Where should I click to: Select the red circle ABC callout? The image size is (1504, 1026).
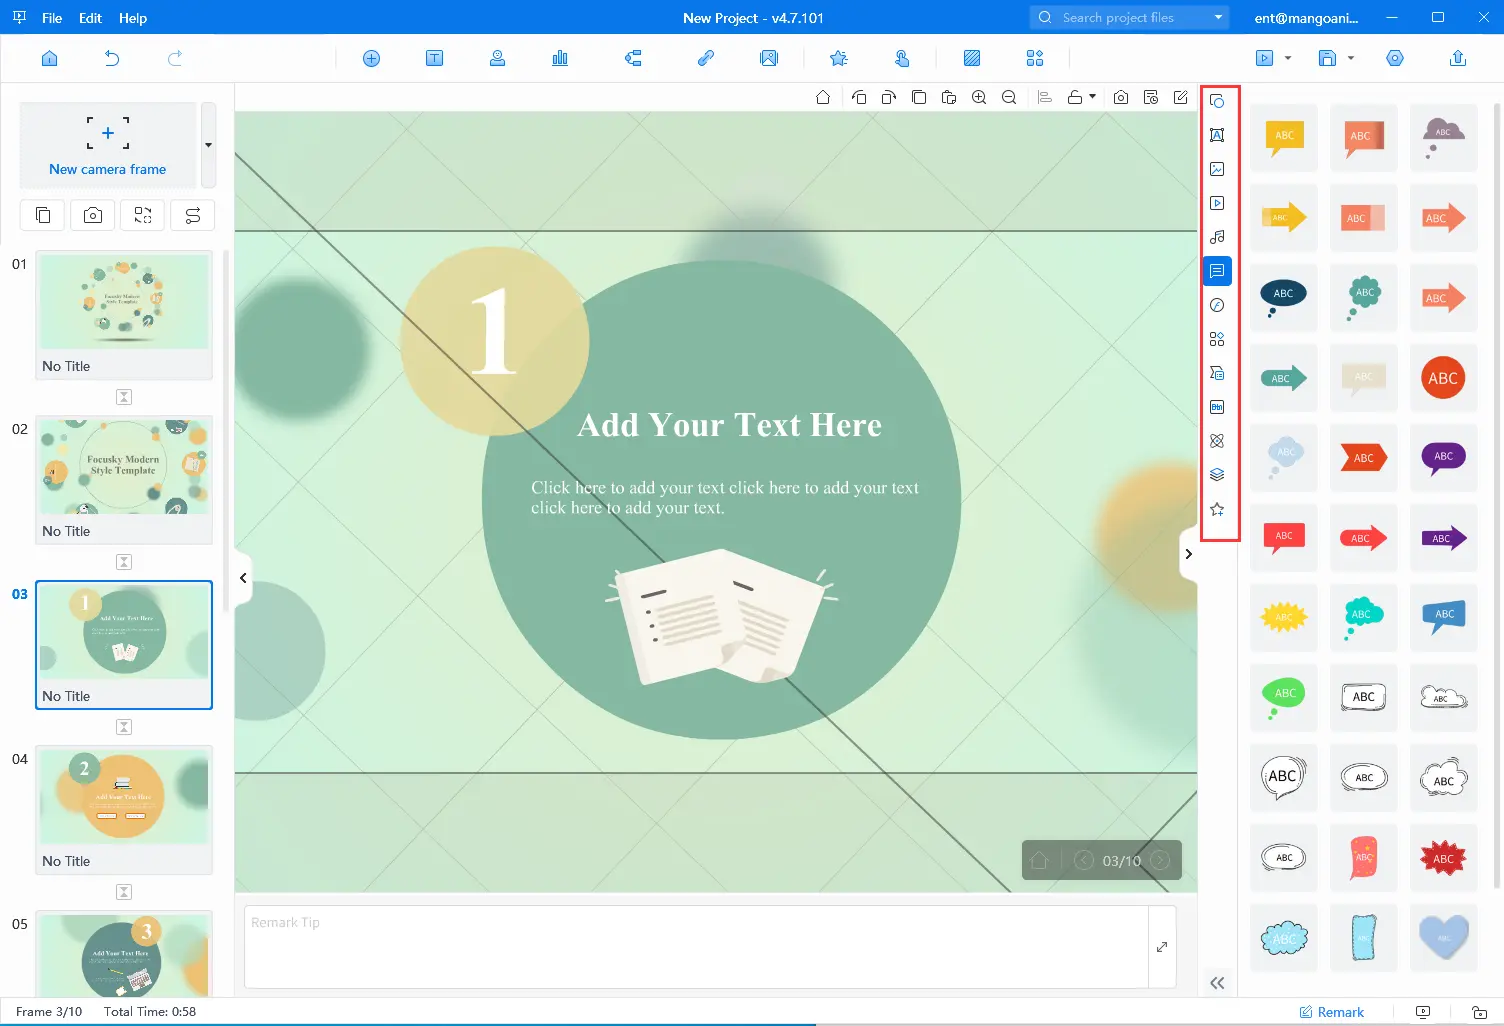1443,378
